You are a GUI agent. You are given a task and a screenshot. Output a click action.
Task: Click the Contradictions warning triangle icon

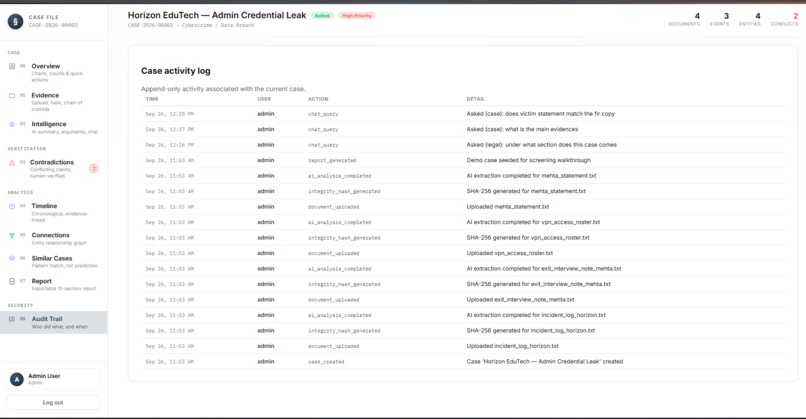click(12, 162)
